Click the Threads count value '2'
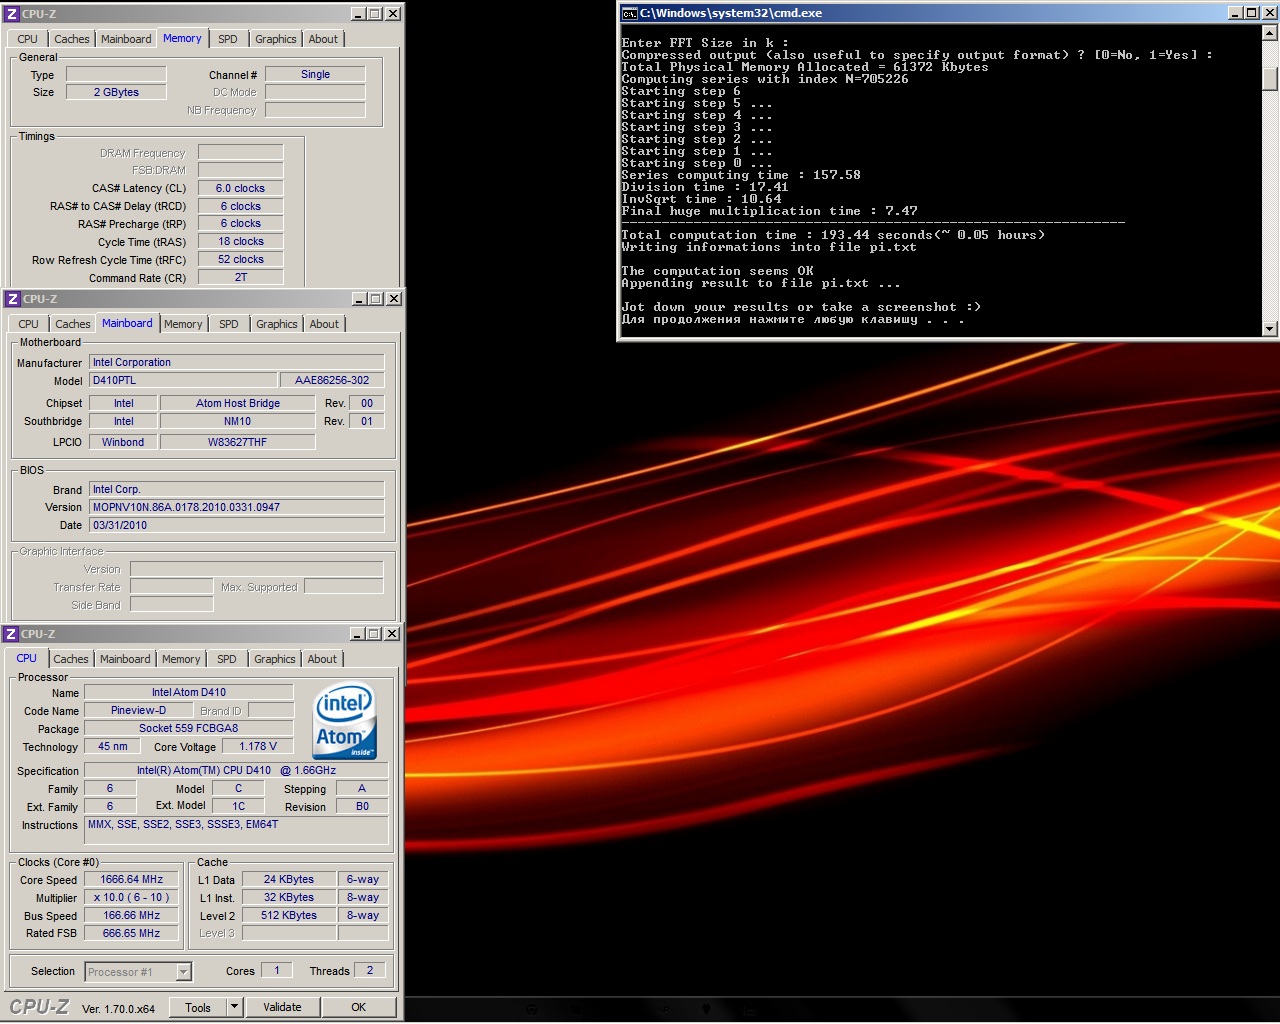The width and height of the screenshot is (1280, 1024). point(370,970)
